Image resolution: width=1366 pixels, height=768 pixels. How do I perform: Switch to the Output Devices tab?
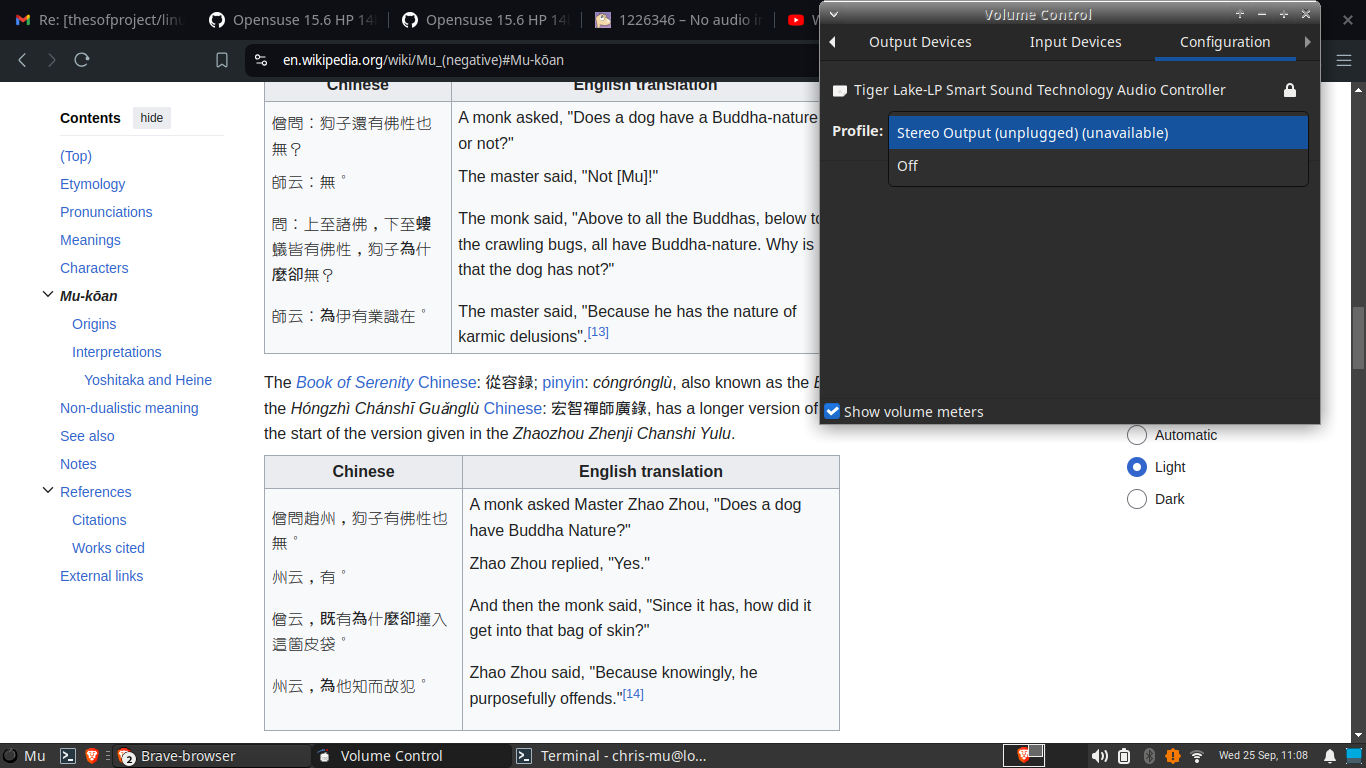coord(920,42)
